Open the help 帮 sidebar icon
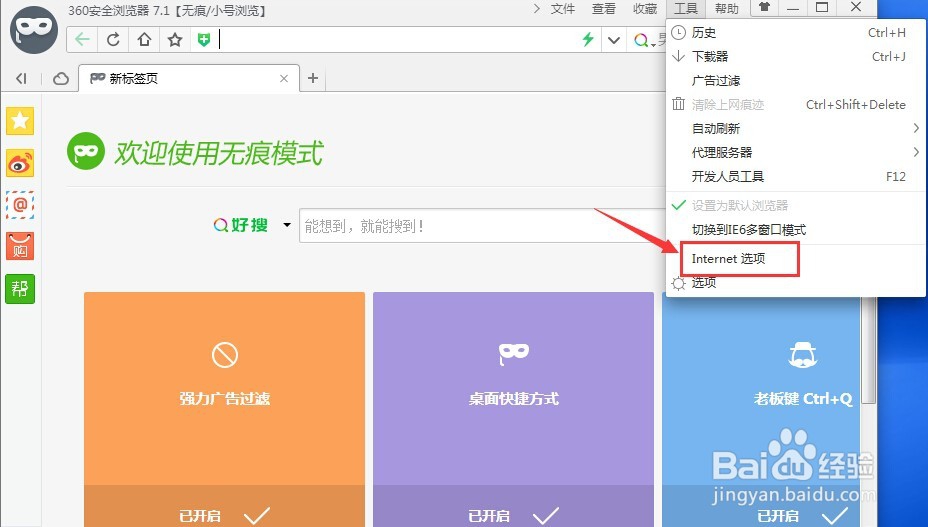Image resolution: width=928 pixels, height=527 pixels. pyautogui.click(x=20, y=288)
